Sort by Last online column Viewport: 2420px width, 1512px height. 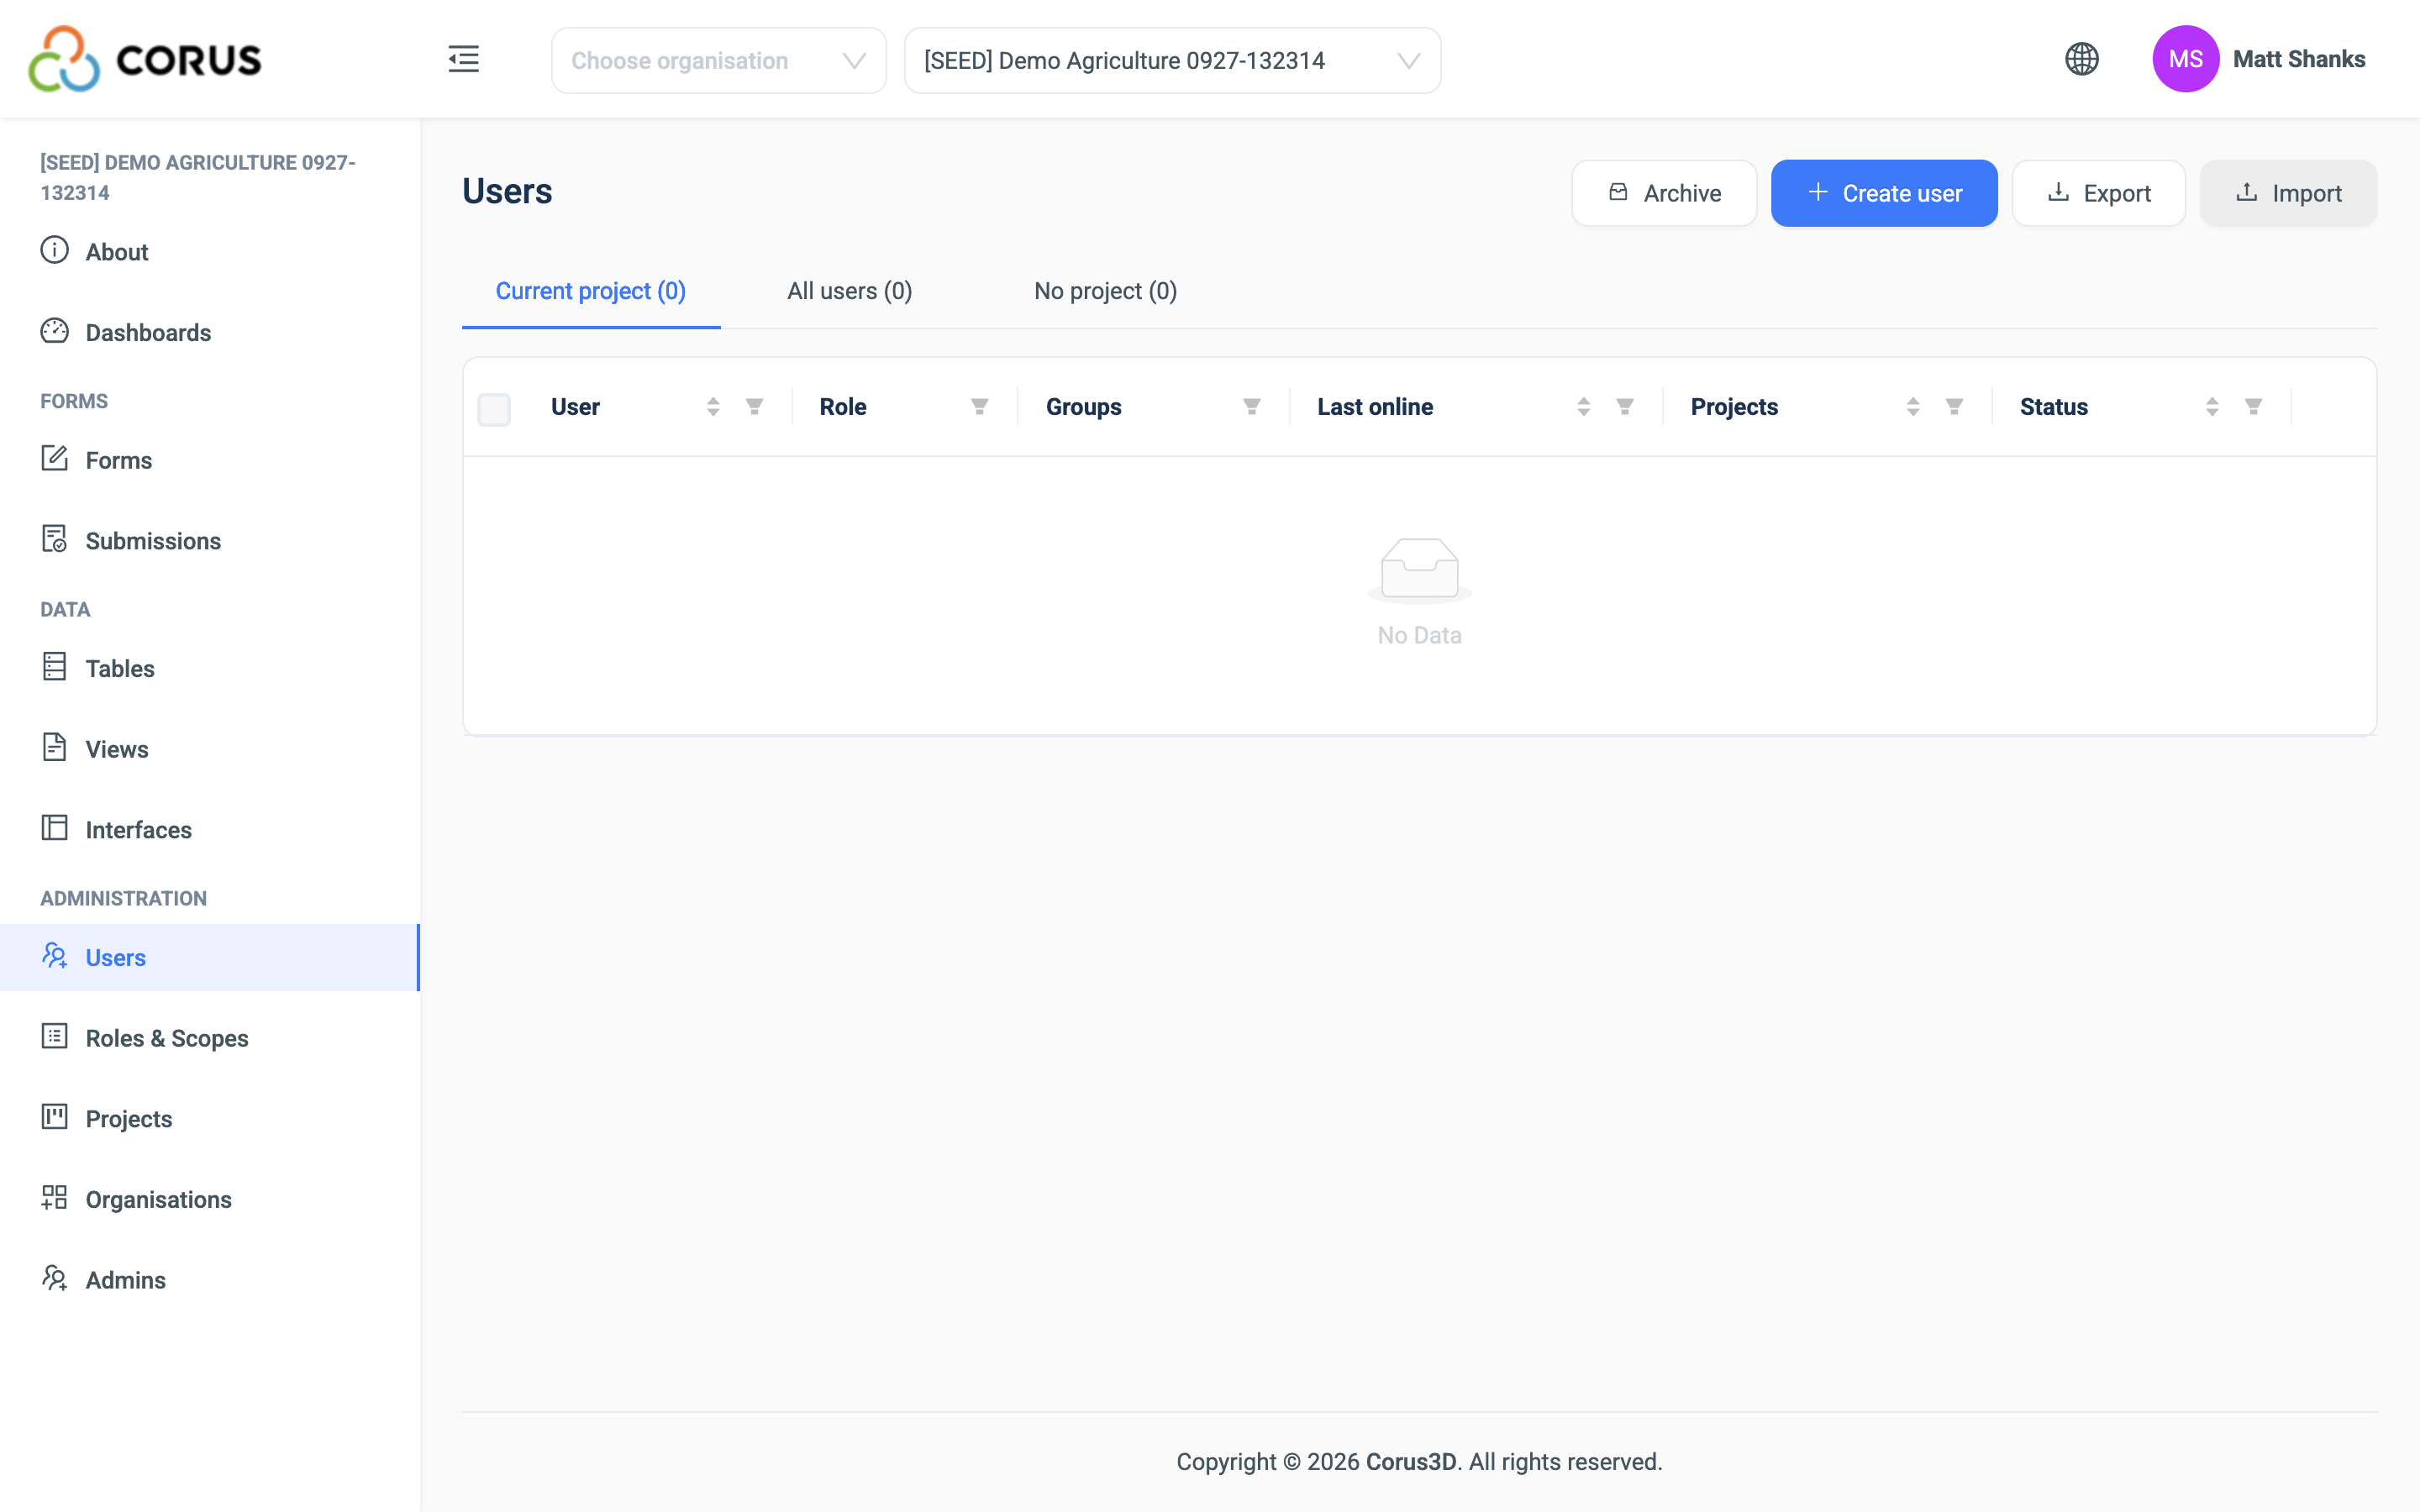point(1583,406)
